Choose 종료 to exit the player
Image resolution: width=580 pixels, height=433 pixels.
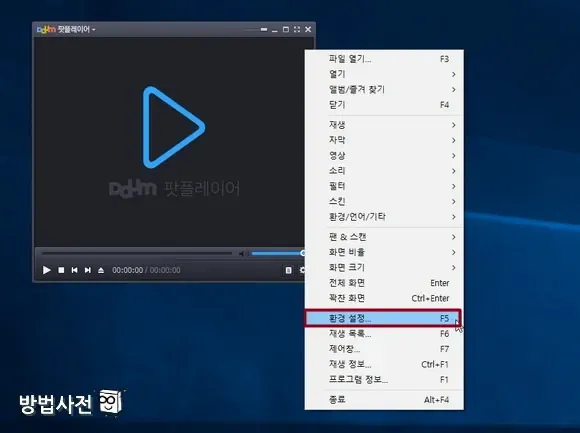(384, 400)
